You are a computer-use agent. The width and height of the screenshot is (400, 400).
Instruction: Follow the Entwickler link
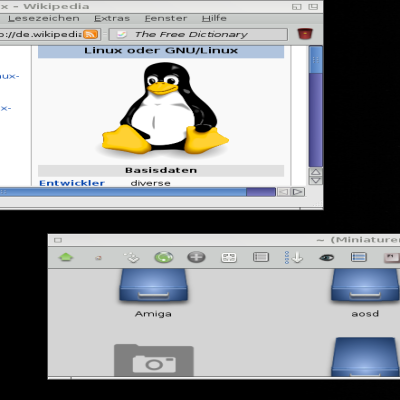click(x=72, y=183)
